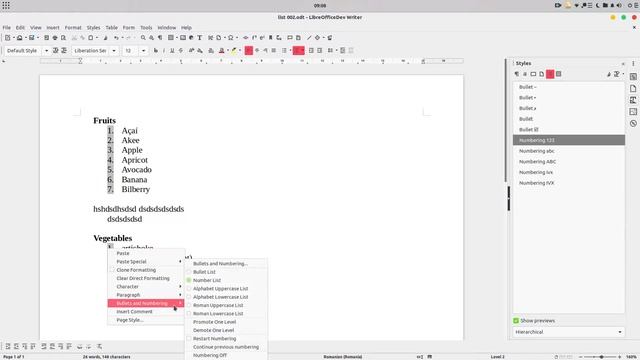Click the Save document icon
This screenshot has height=360, width=640.
(31, 38)
